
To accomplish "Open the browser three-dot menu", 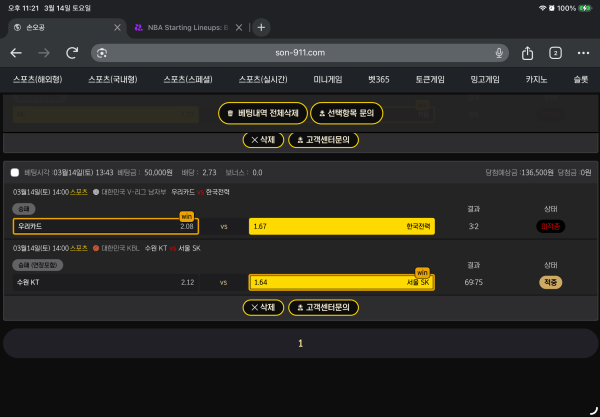I will [x=583, y=53].
